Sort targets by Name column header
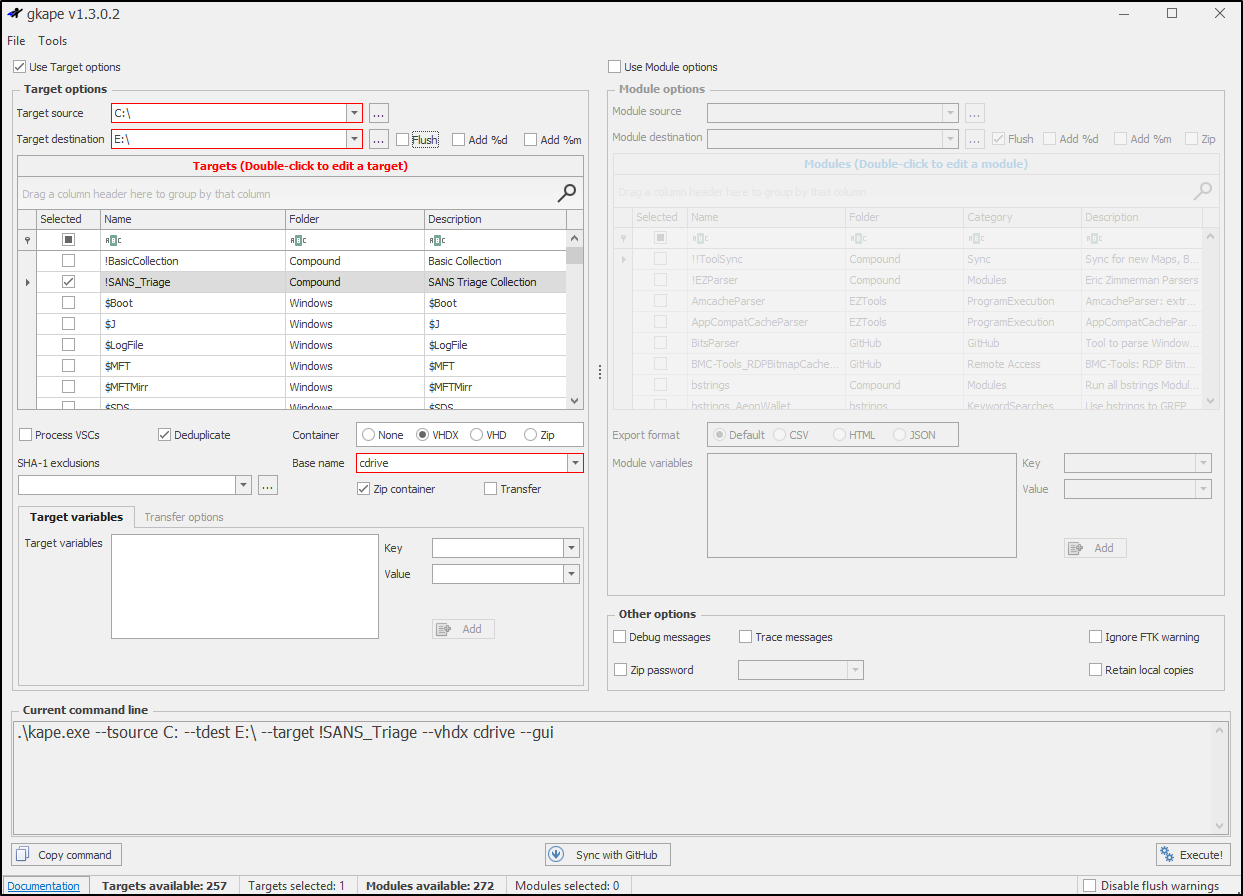Image resolution: width=1243 pixels, height=896 pixels. pos(192,219)
